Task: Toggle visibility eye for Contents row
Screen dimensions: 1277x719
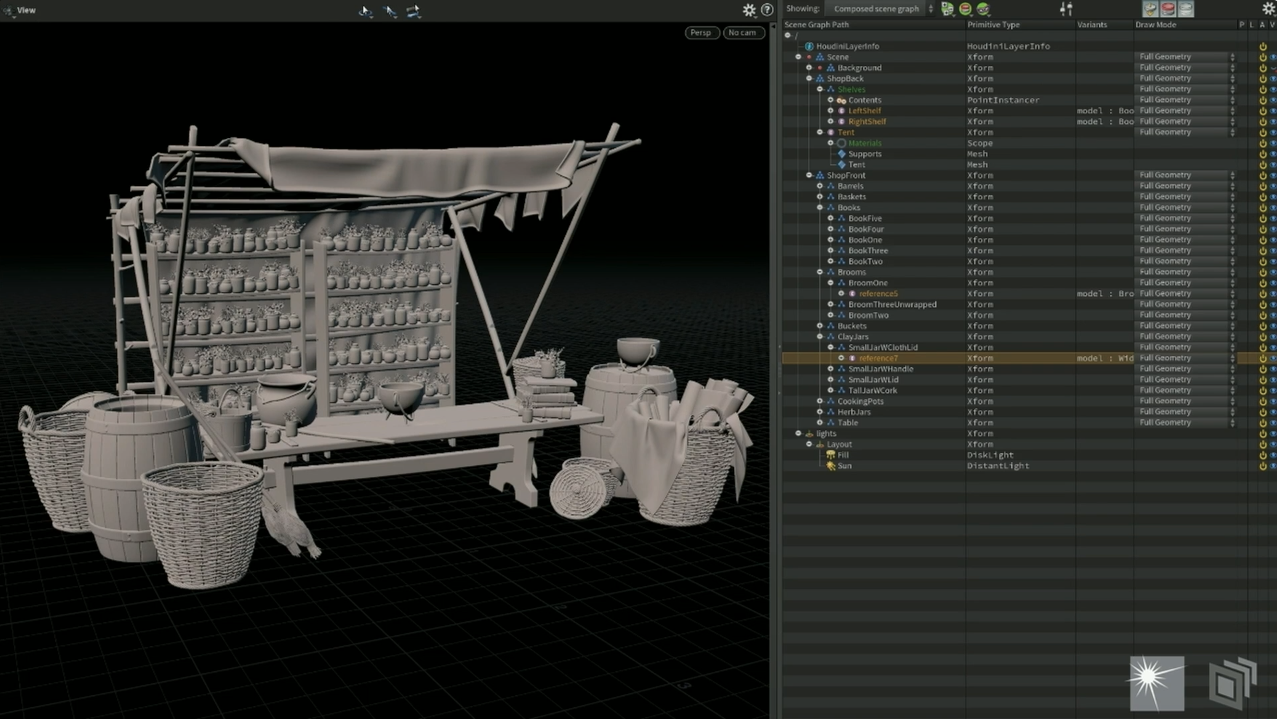Action: (x=1273, y=100)
